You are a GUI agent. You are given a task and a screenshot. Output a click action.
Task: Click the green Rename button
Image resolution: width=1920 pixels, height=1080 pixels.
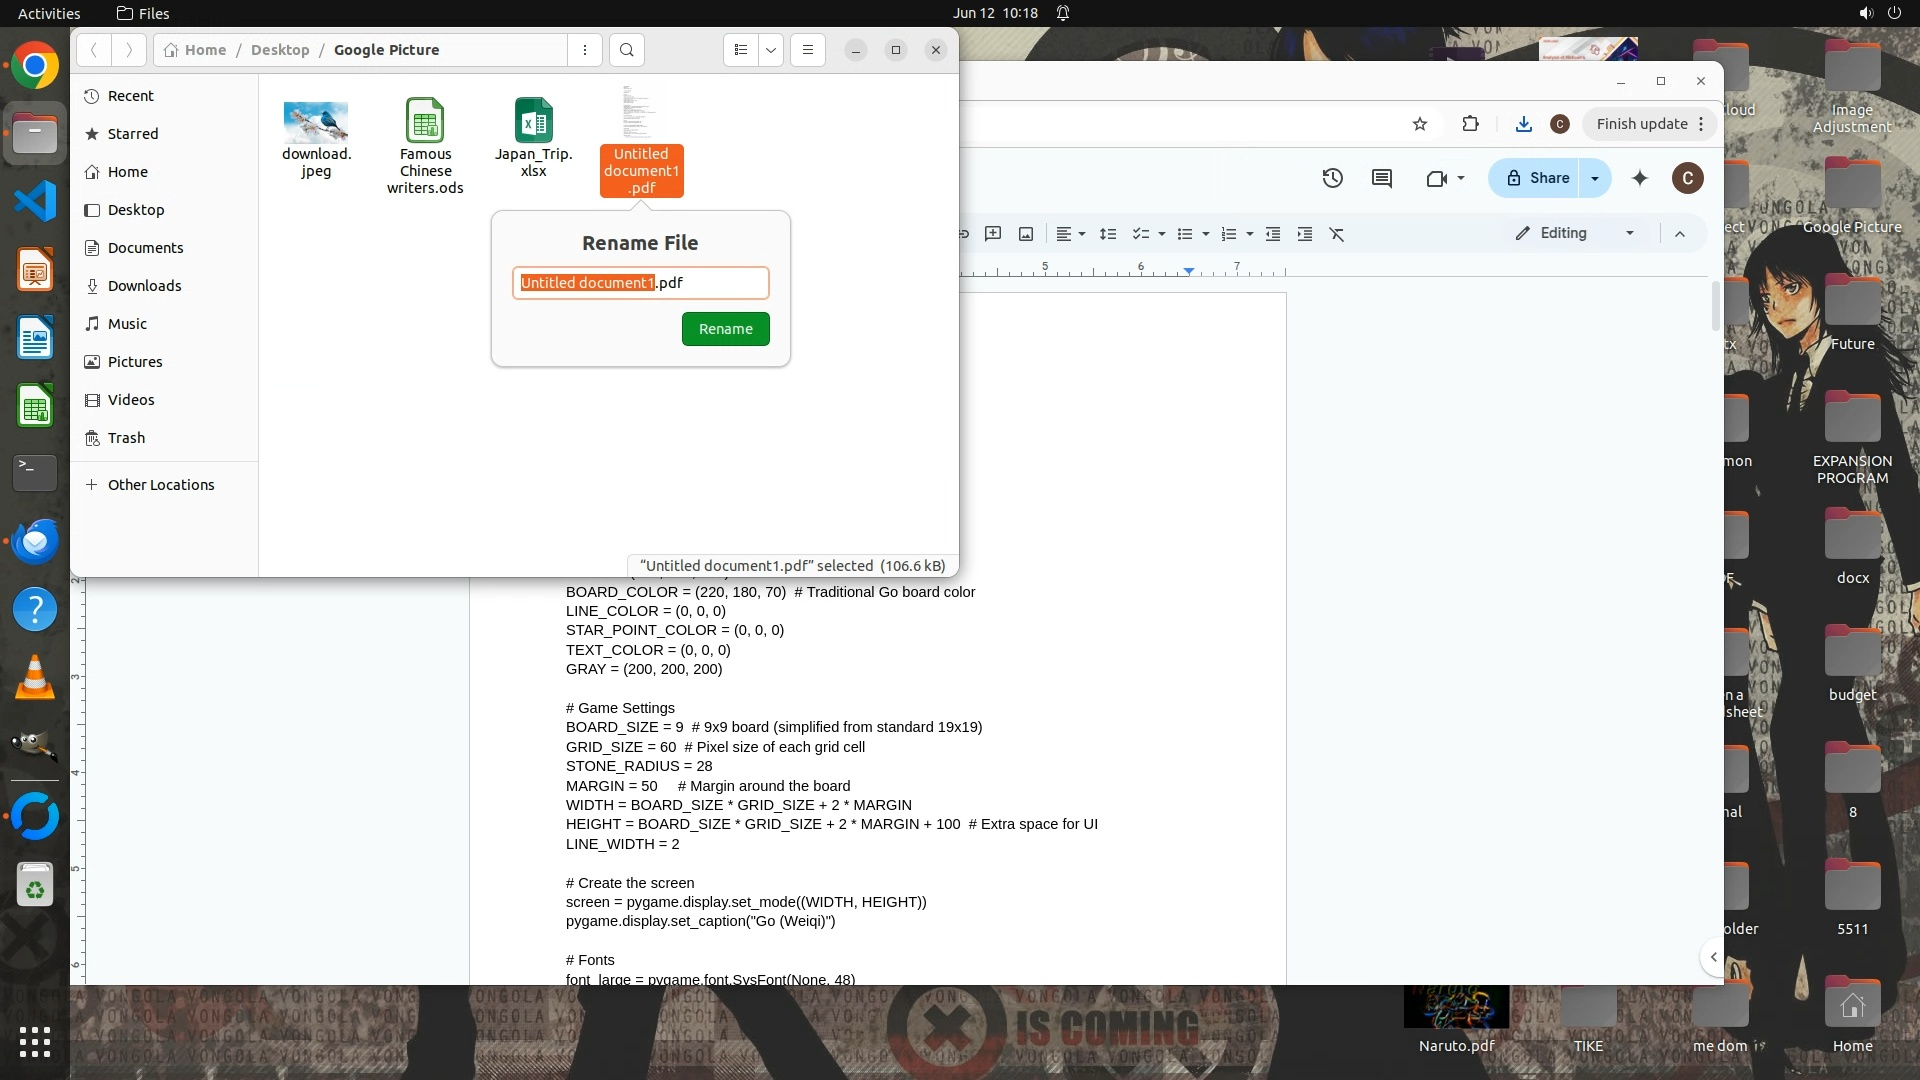pos(725,329)
